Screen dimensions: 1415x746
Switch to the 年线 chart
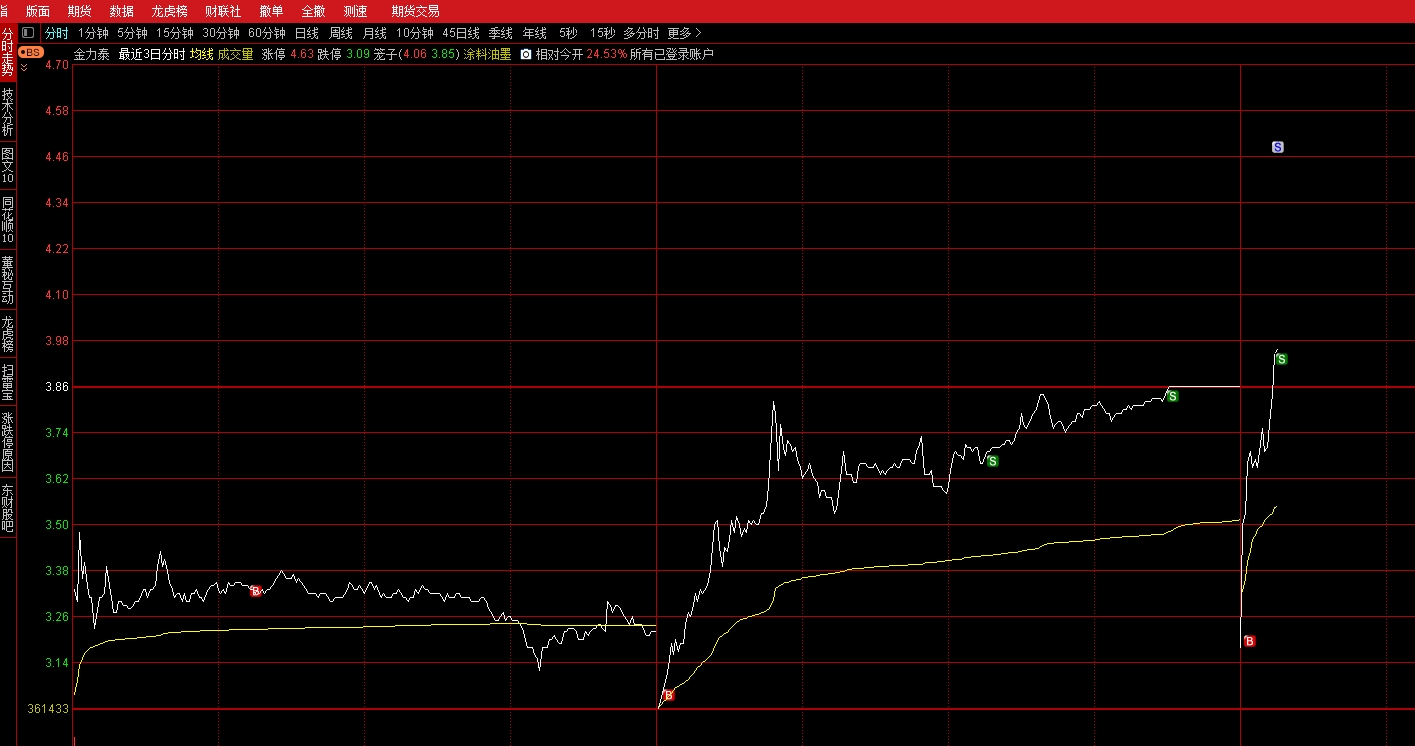pyautogui.click(x=535, y=33)
